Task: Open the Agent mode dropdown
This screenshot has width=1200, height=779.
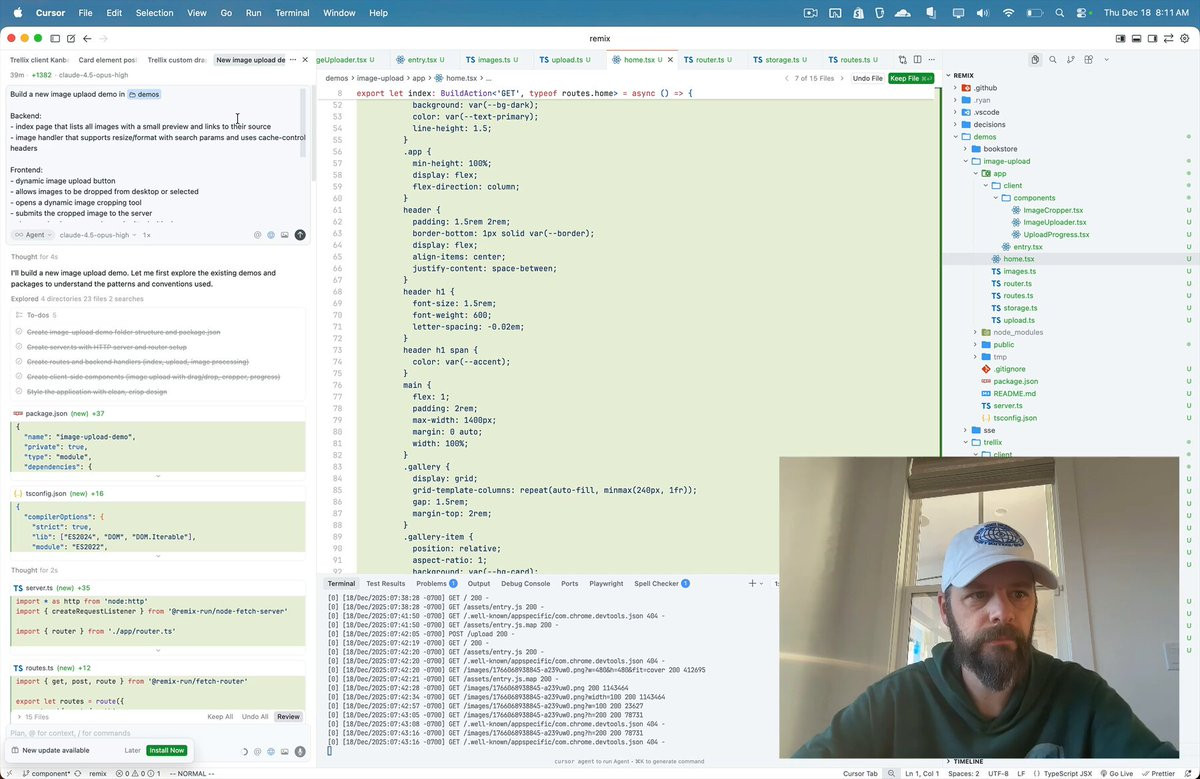Action: 31,235
